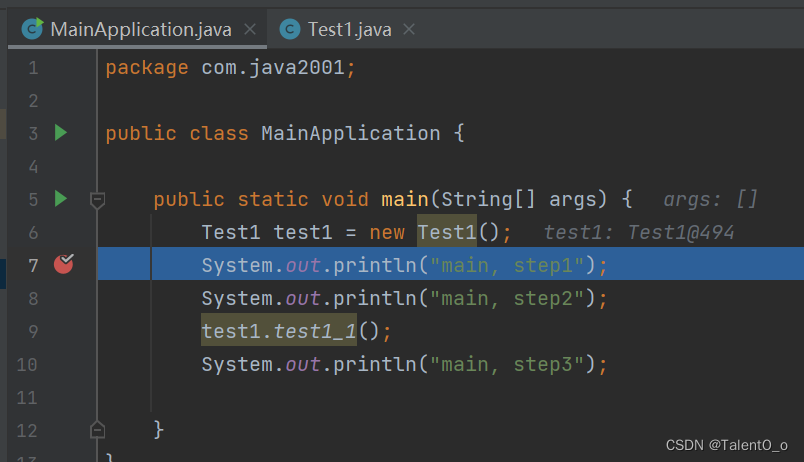Click line number 9 in the gutter
804x462 pixels.
pos(33,331)
